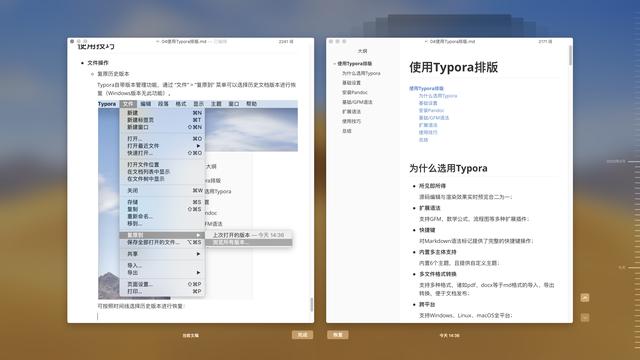
Task: Click the left window file title
Action: click(x=183, y=42)
